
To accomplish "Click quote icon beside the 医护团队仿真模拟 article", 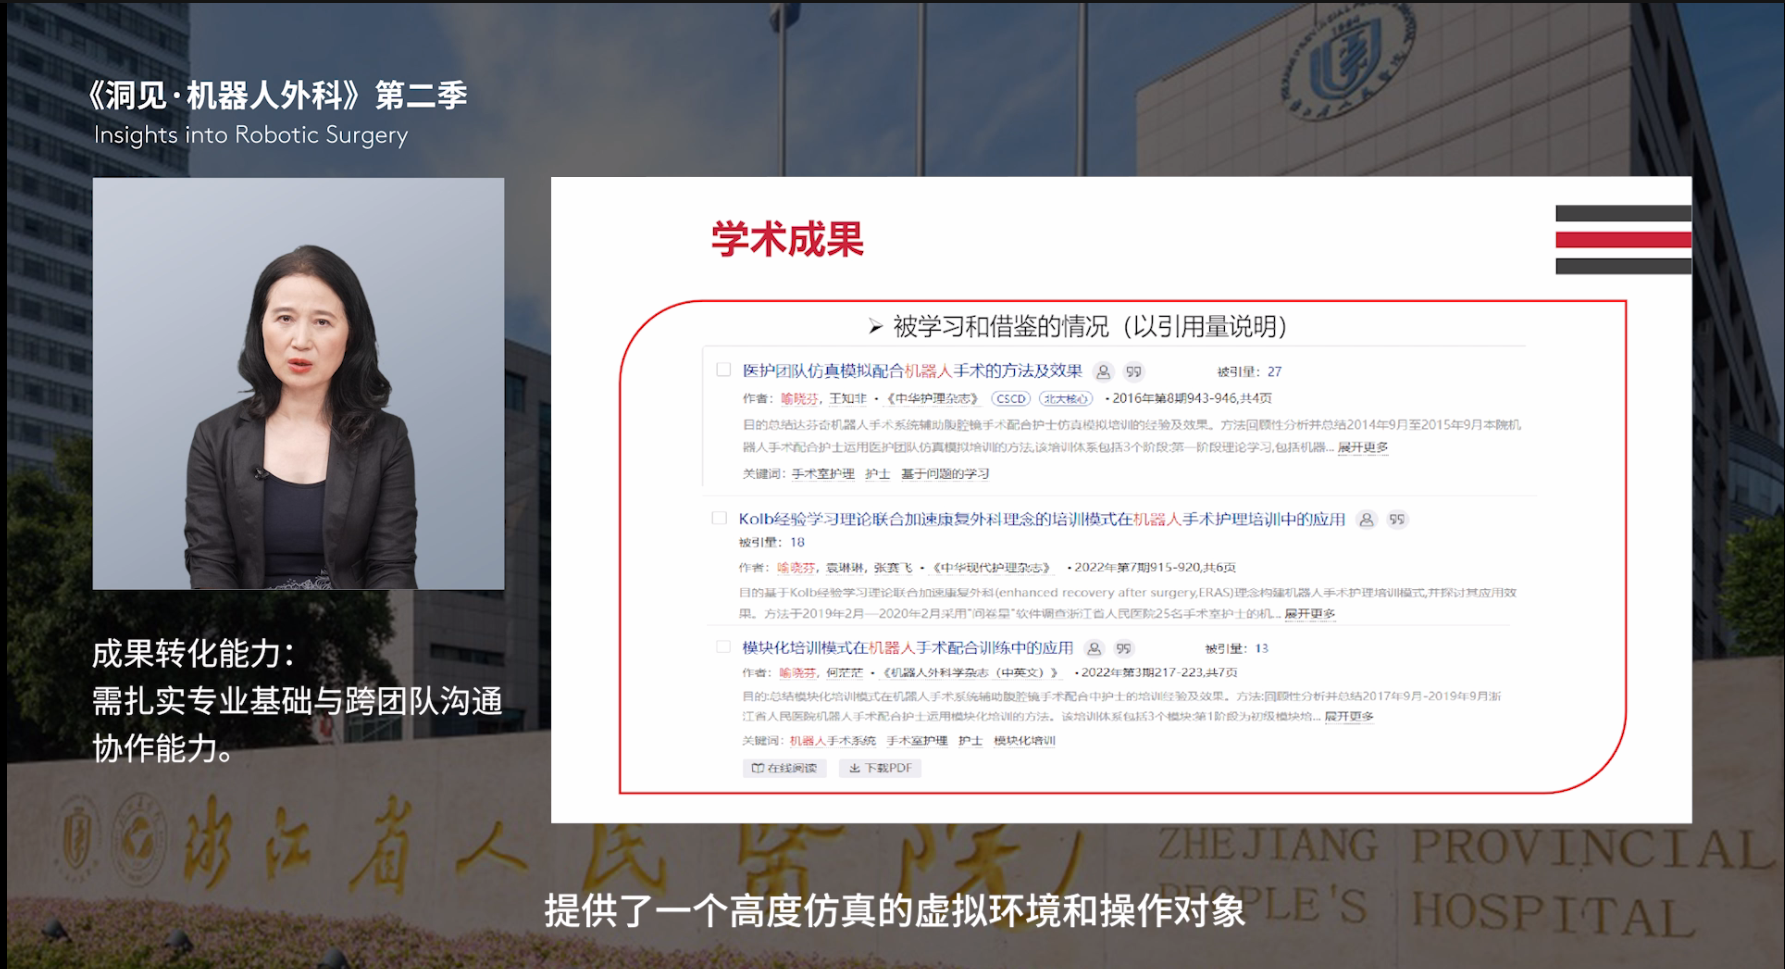I will (x=1133, y=372).
